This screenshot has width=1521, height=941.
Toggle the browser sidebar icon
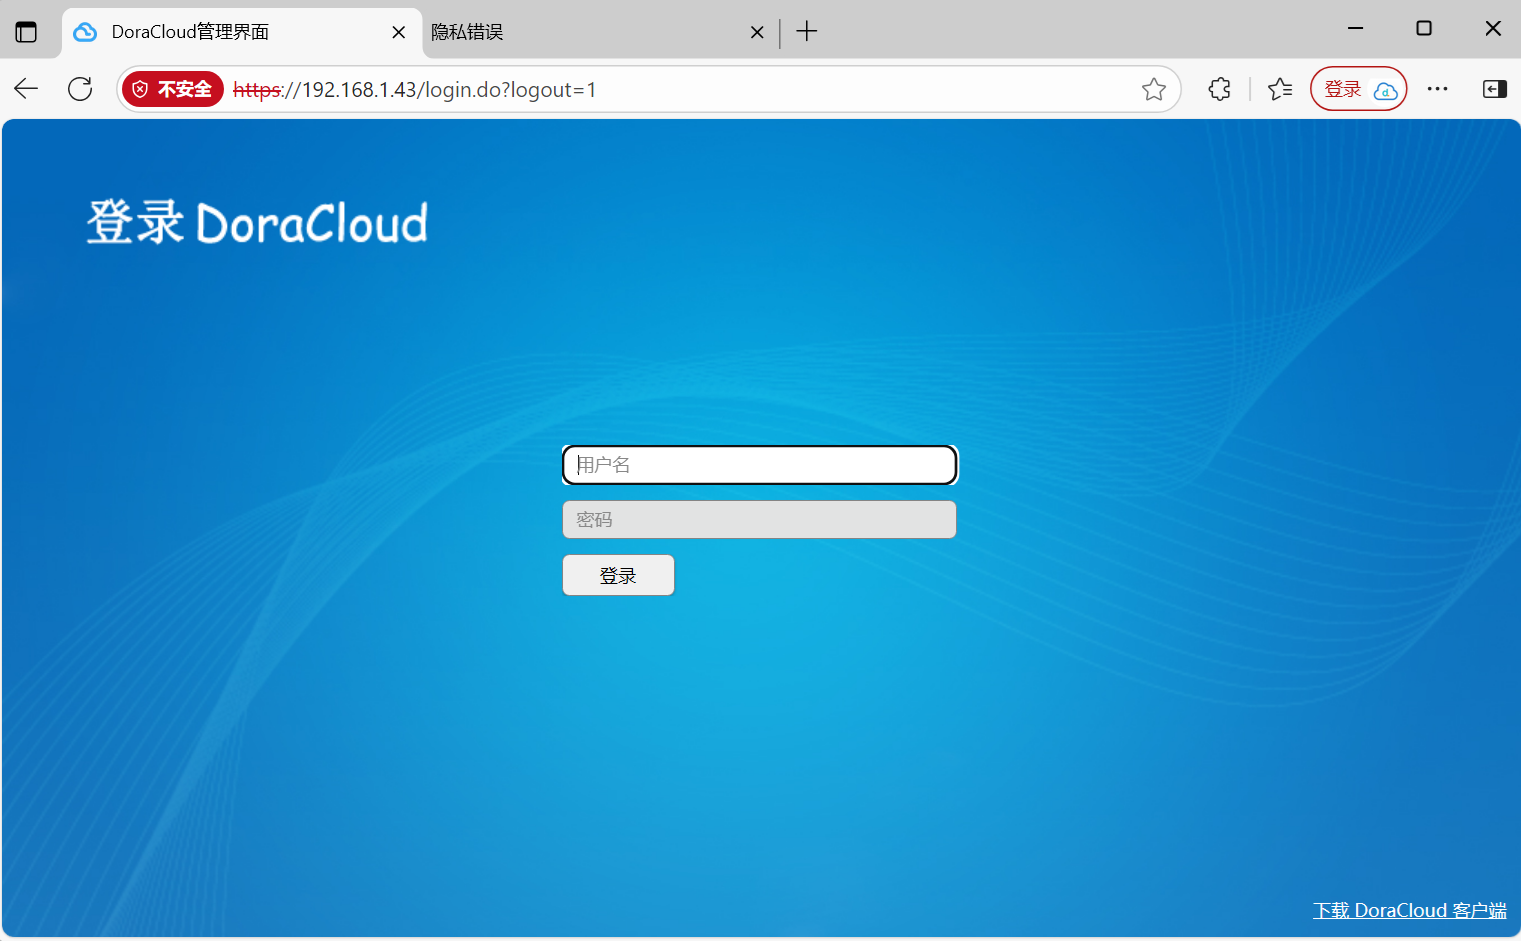pos(1494,89)
